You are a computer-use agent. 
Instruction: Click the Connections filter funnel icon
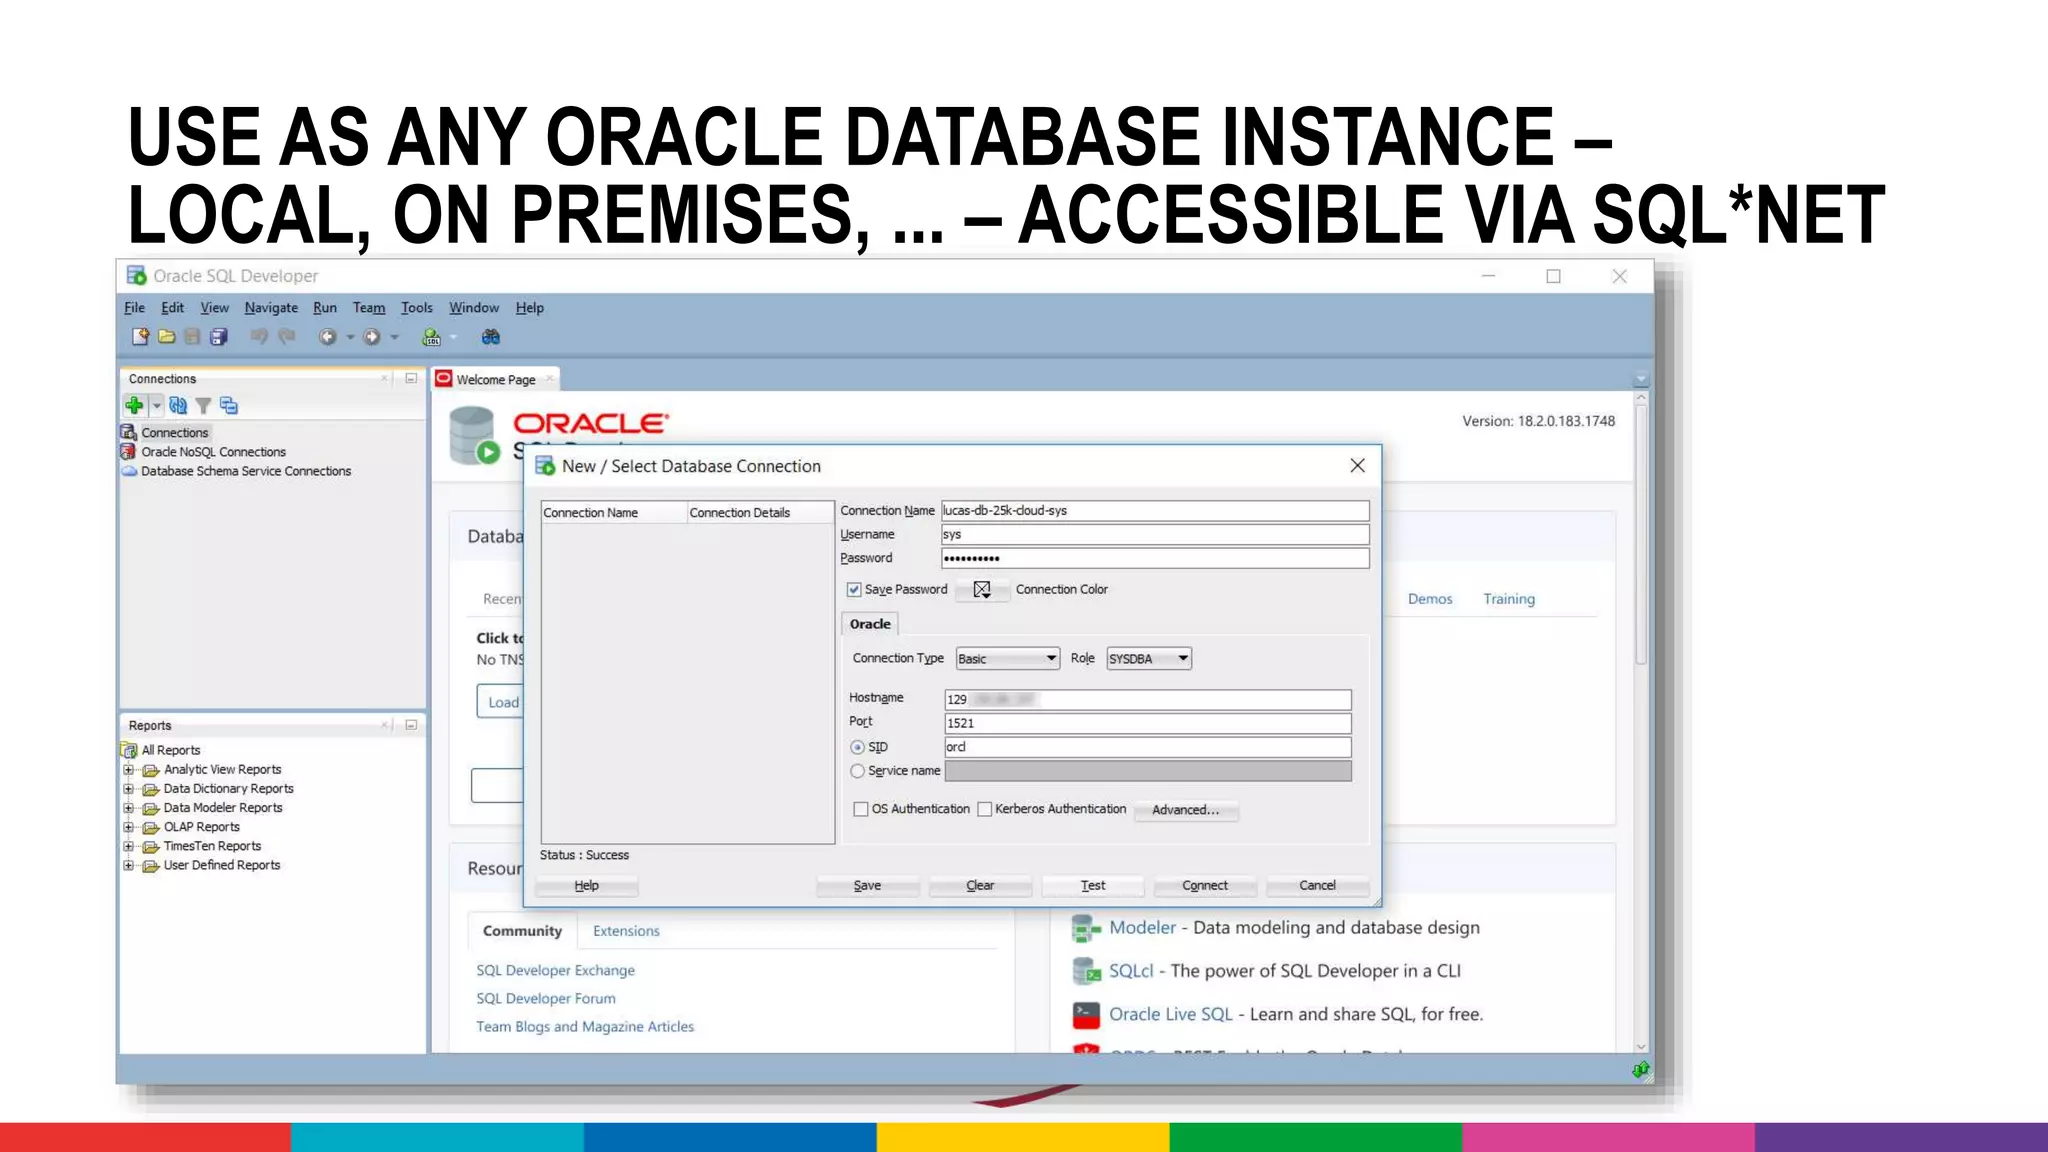click(x=203, y=405)
